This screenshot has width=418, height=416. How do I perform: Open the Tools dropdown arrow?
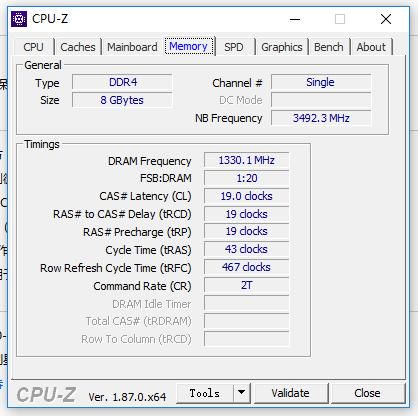[242, 393]
